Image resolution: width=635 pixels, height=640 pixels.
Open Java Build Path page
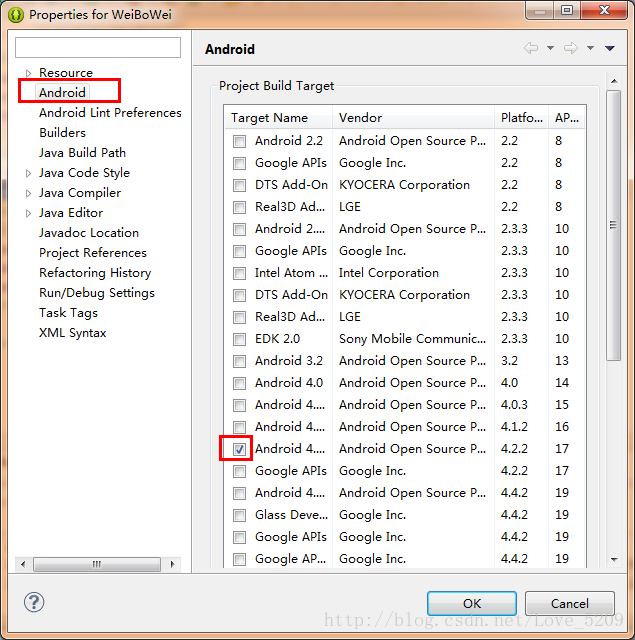[x=82, y=153]
